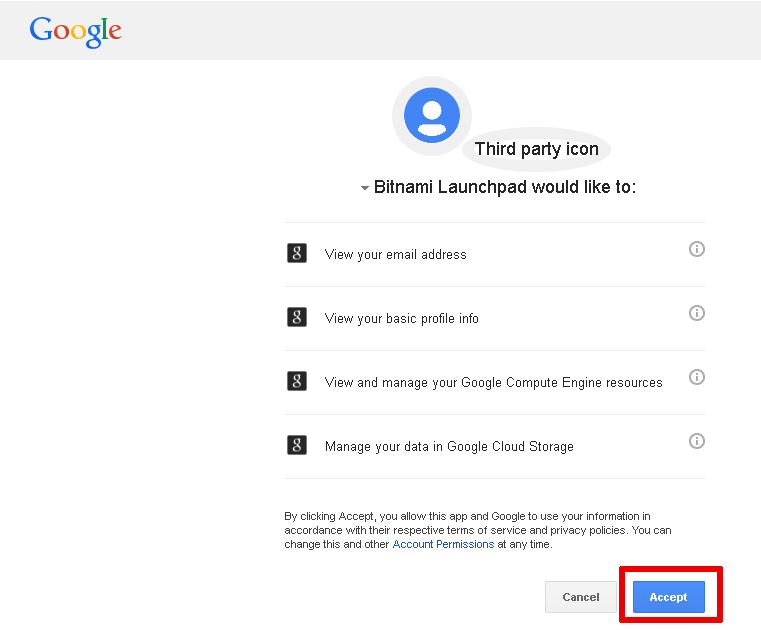Viewport: 761px width, 630px height.
Task: Click the 'Bitnami Launchpad would like to' heading
Action: click(x=505, y=187)
